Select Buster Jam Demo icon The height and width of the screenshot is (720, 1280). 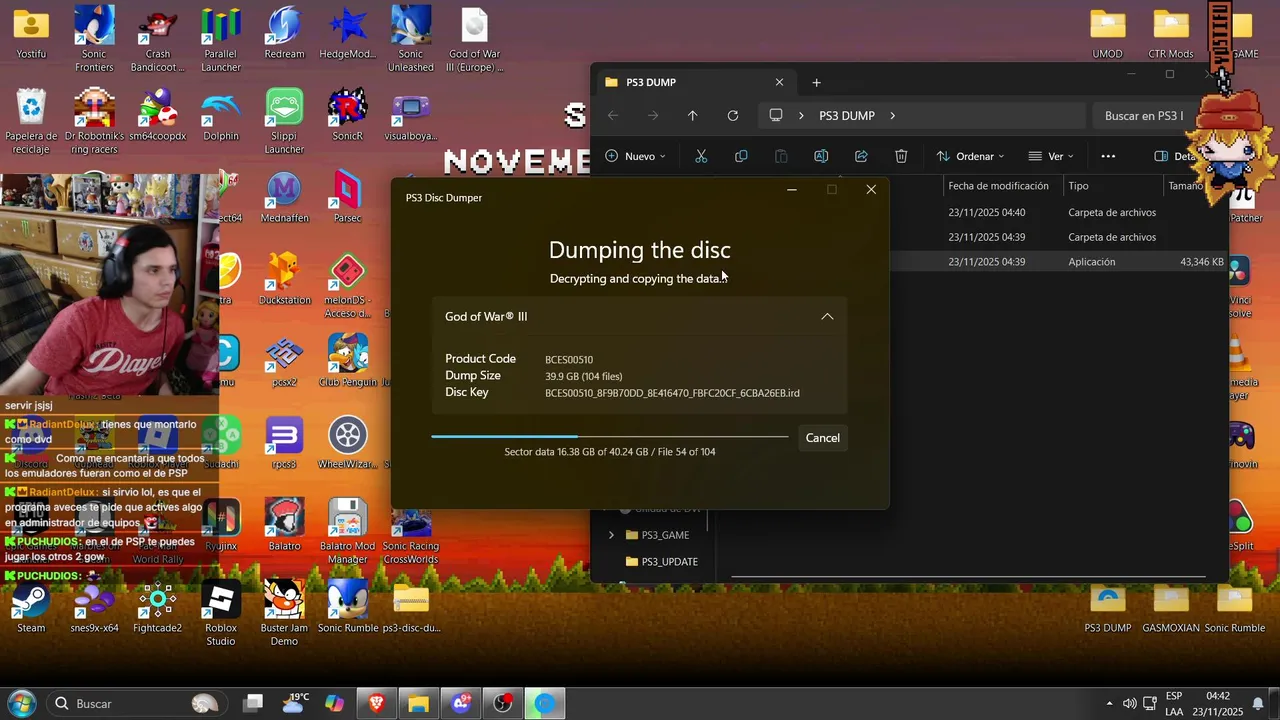284,614
